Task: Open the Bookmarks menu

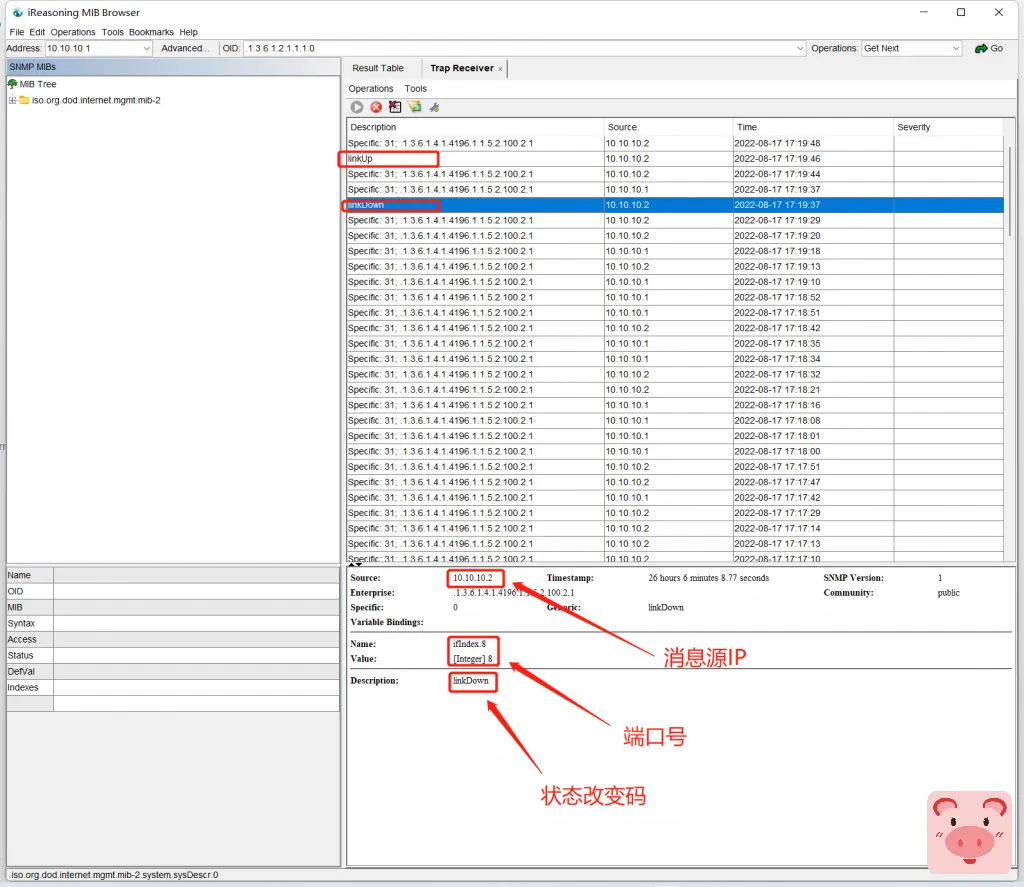Action: coord(151,32)
